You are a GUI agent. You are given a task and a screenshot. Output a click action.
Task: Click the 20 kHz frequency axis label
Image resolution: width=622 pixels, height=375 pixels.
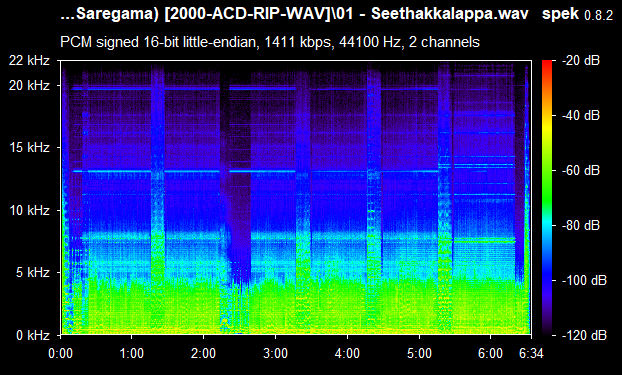click(x=29, y=85)
